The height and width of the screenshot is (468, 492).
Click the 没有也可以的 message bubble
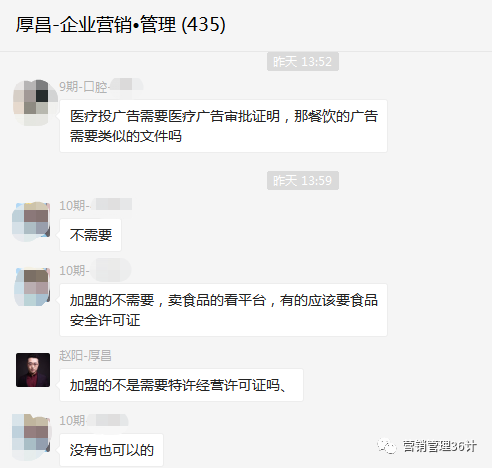pyautogui.click(x=111, y=450)
